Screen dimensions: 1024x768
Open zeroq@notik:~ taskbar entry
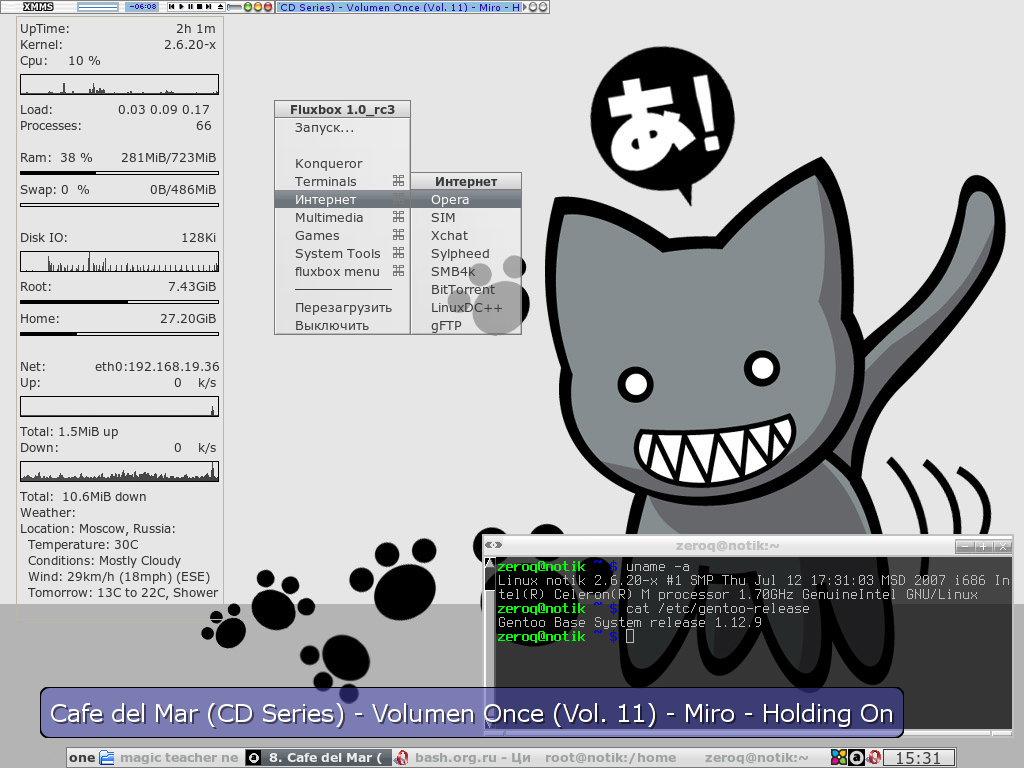(x=756, y=758)
